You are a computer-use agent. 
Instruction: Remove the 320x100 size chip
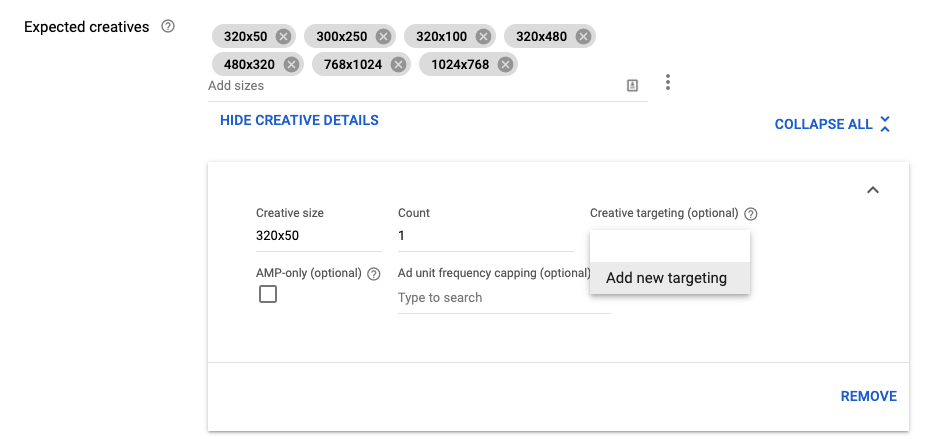point(483,37)
